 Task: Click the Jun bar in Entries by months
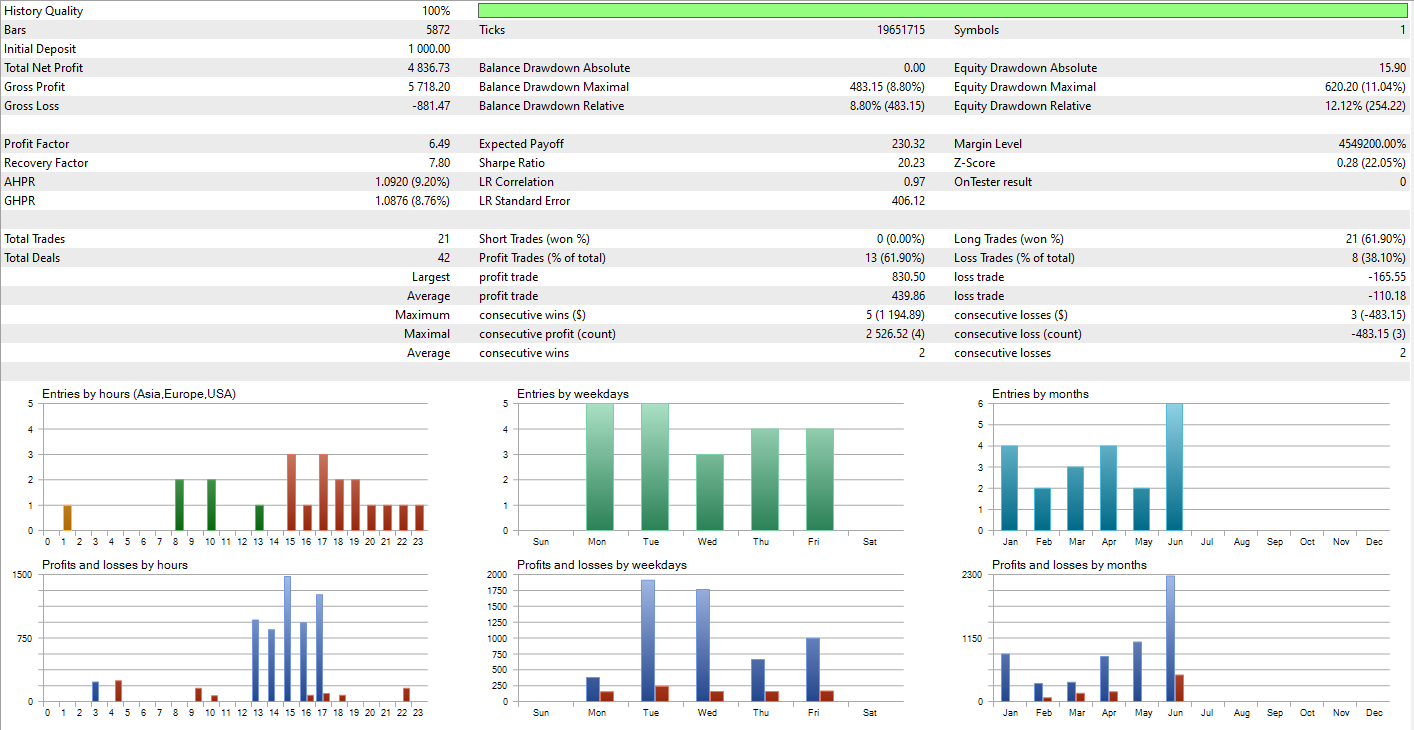[1174, 467]
